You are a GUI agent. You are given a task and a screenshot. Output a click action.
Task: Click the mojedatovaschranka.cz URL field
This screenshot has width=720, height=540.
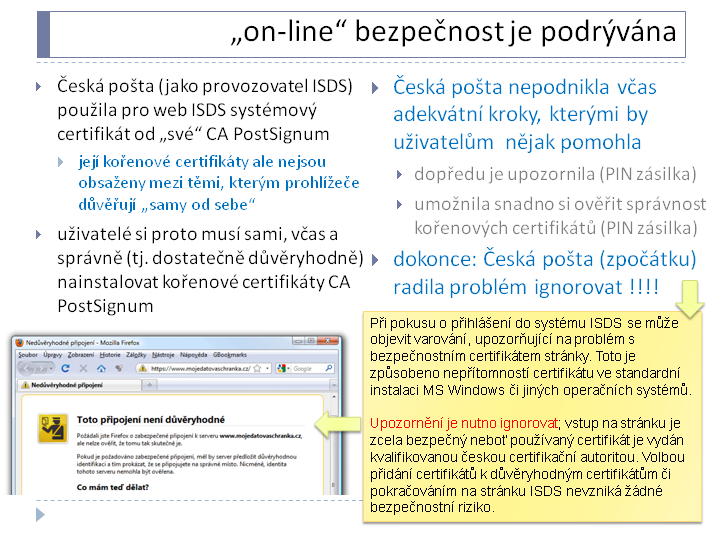pyautogui.click(x=201, y=368)
